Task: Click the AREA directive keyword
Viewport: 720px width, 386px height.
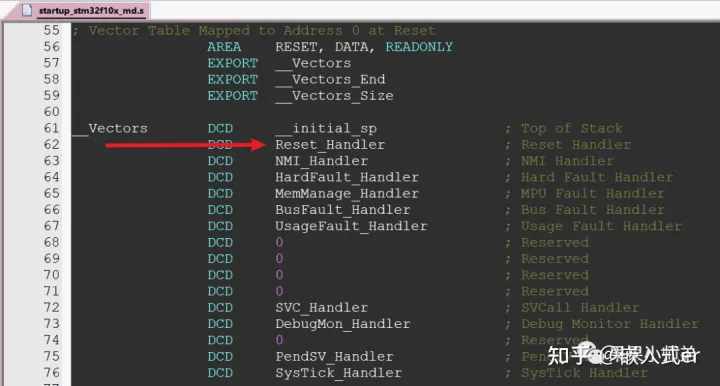Action: [x=224, y=47]
